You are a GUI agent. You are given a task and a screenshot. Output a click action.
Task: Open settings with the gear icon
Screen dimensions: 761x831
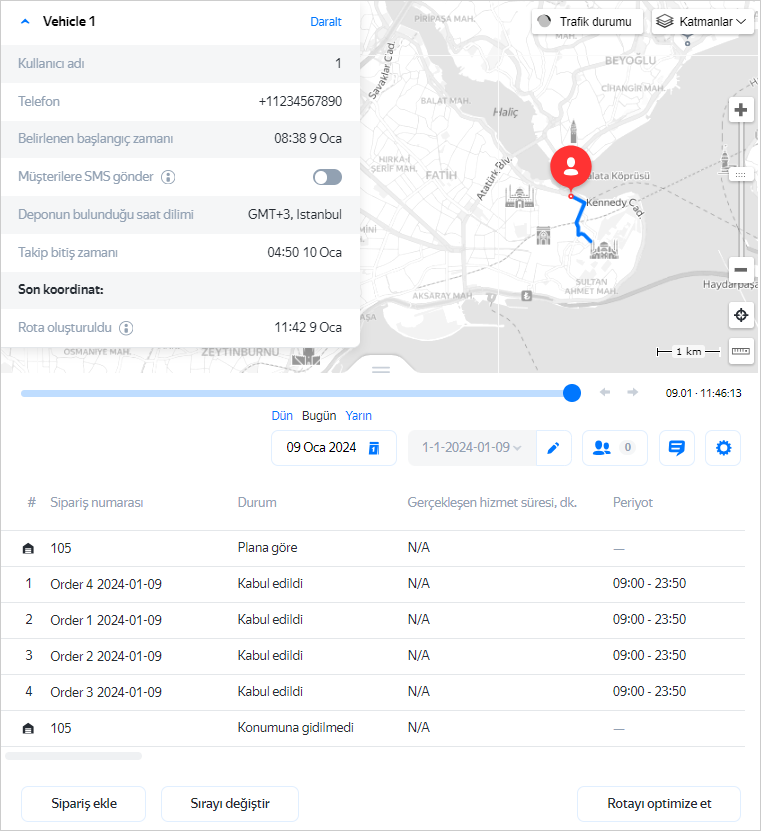[x=723, y=448]
